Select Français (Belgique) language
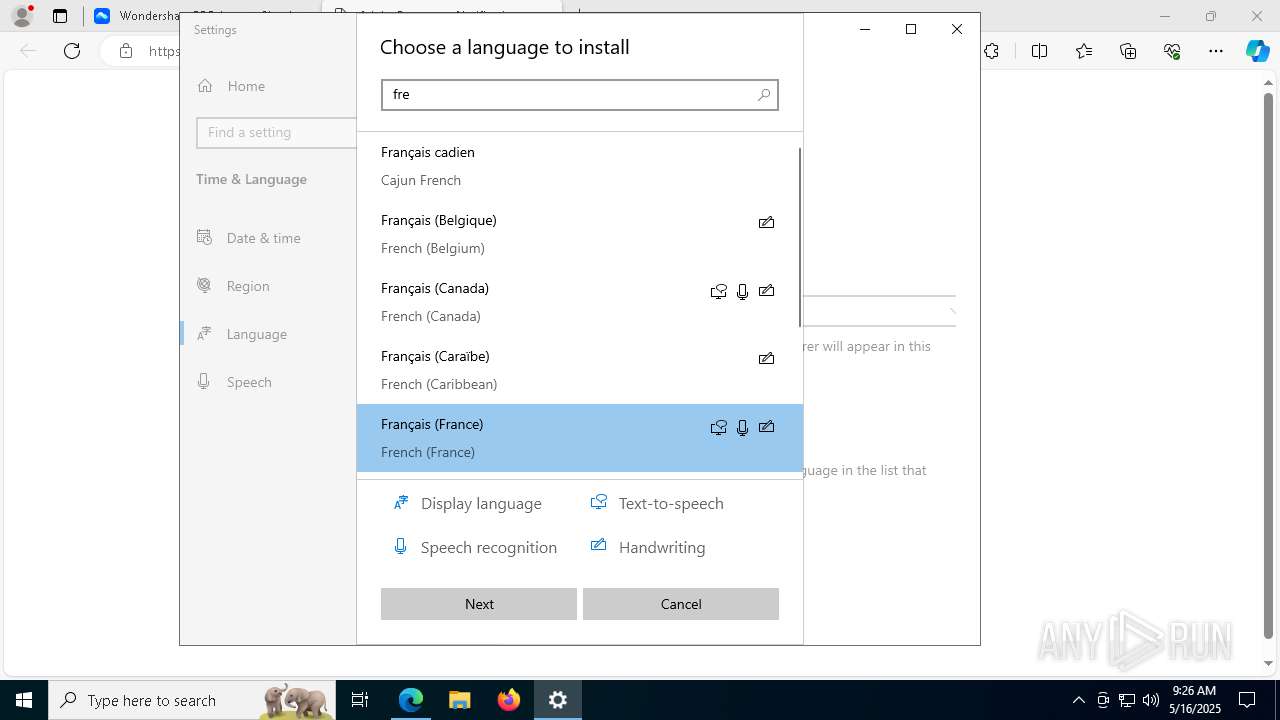The width and height of the screenshot is (1280, 720). pos(578,234)
